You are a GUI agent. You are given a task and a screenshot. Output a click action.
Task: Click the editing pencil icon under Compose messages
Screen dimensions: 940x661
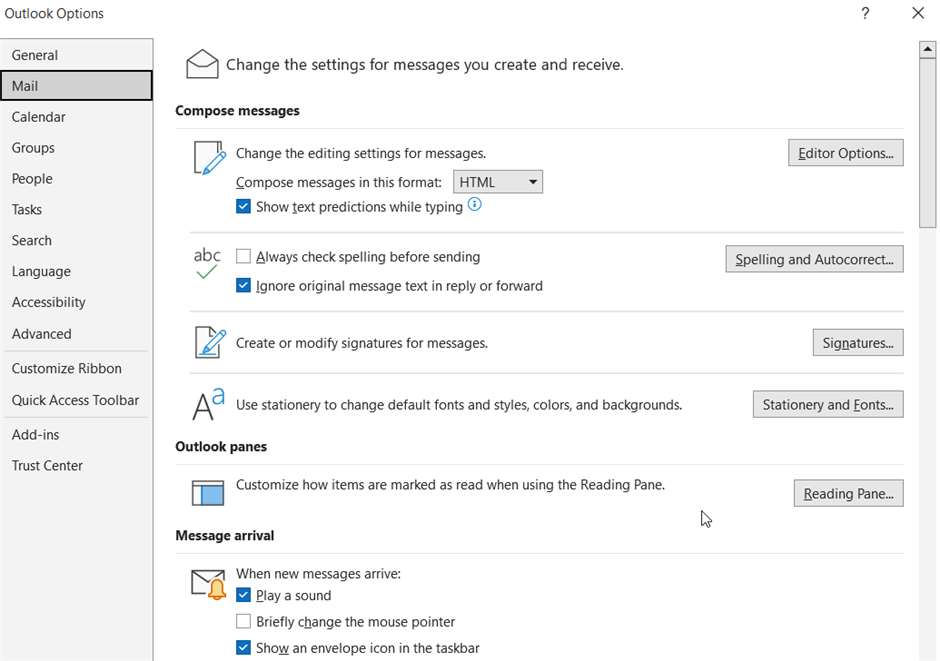(x=208, y=157)
